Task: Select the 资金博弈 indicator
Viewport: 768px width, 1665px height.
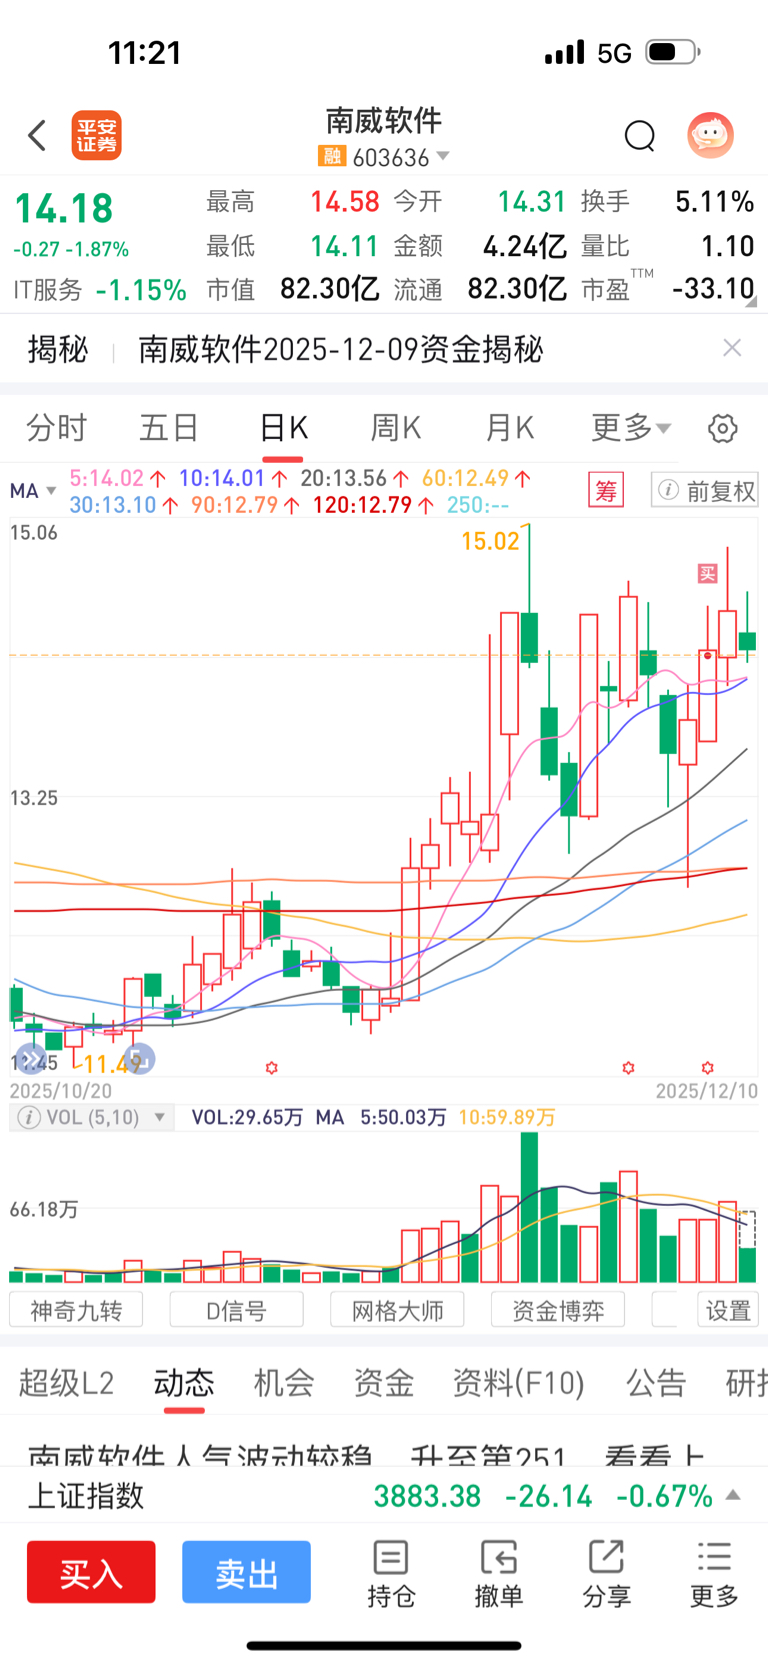Action: pyautogui.click(x=558, y=1310)
